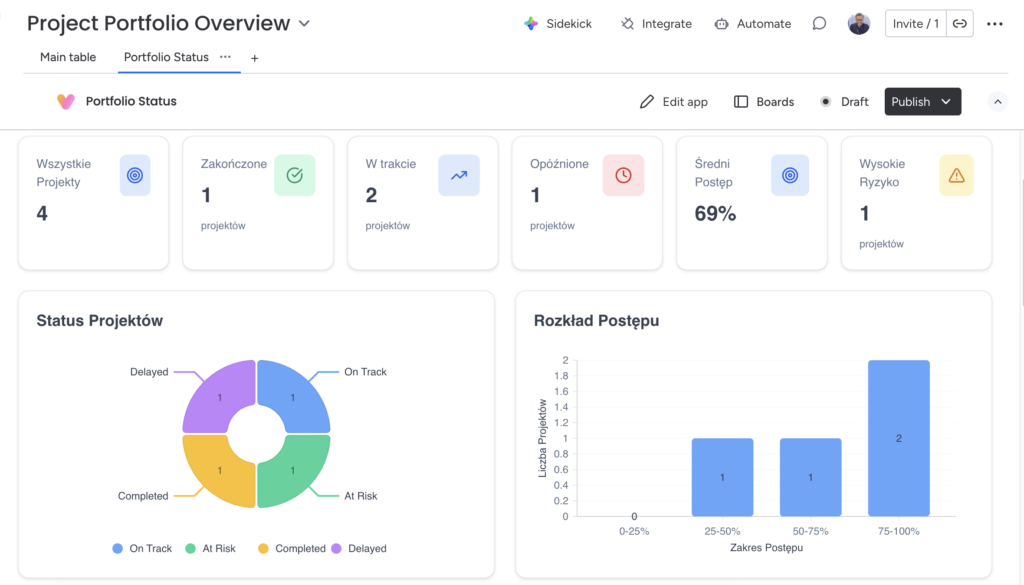1024x585 pixels.
Task: Open the Publish dropdown arrow
Action: tap(946, 102)
